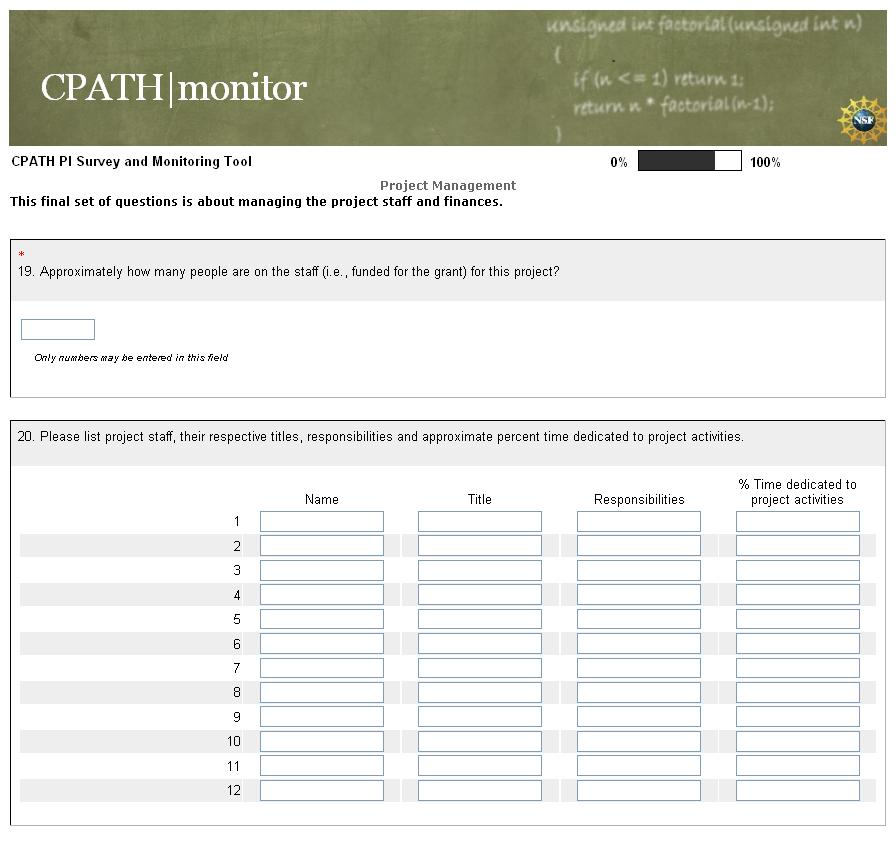Click the Title field in row 8
The width and height of the screenshot is (896, 841).
coord(480,692)
